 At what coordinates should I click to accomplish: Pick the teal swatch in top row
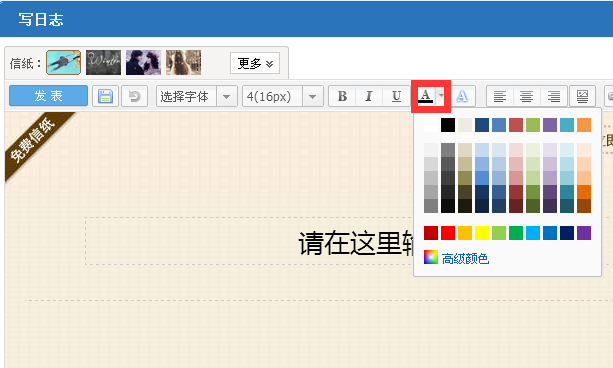pos(567,125)
